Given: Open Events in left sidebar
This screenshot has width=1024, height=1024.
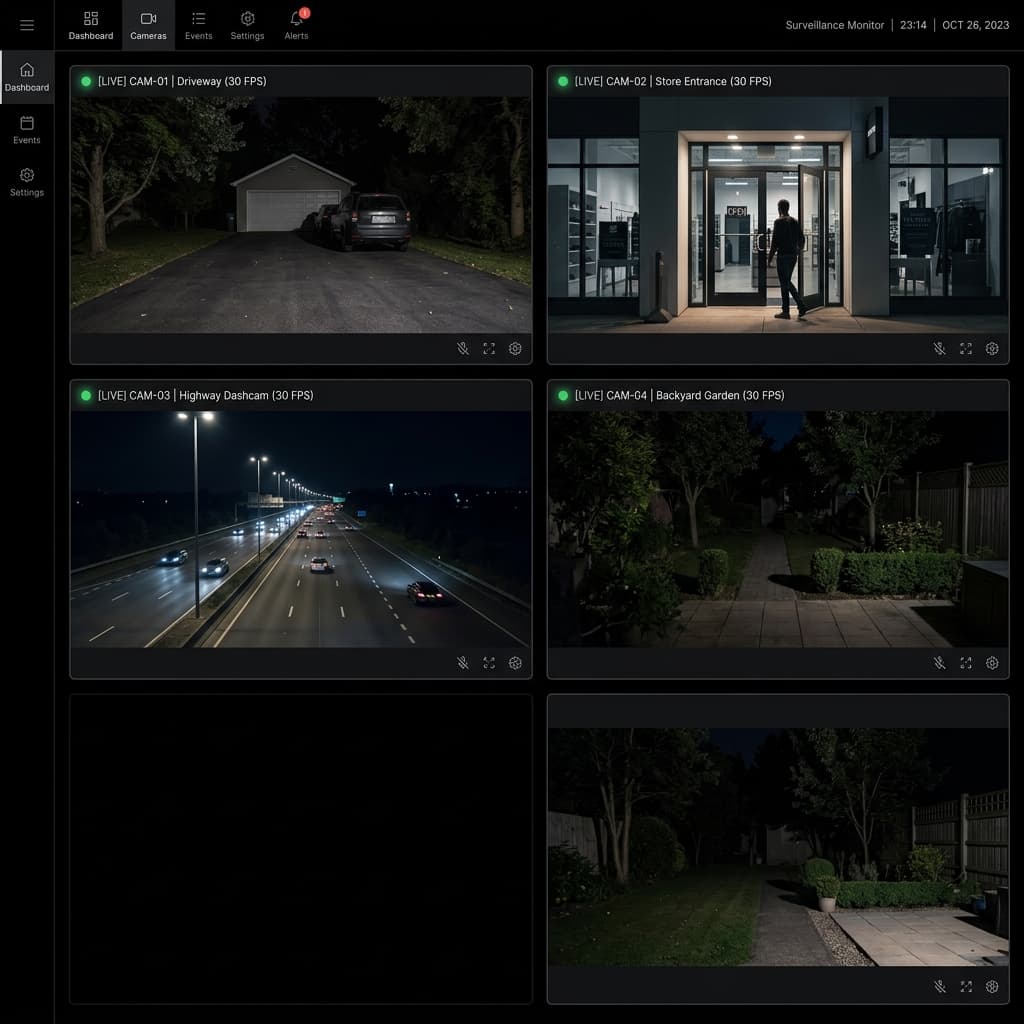Looking at the screenshot, I should pos(27,130).
